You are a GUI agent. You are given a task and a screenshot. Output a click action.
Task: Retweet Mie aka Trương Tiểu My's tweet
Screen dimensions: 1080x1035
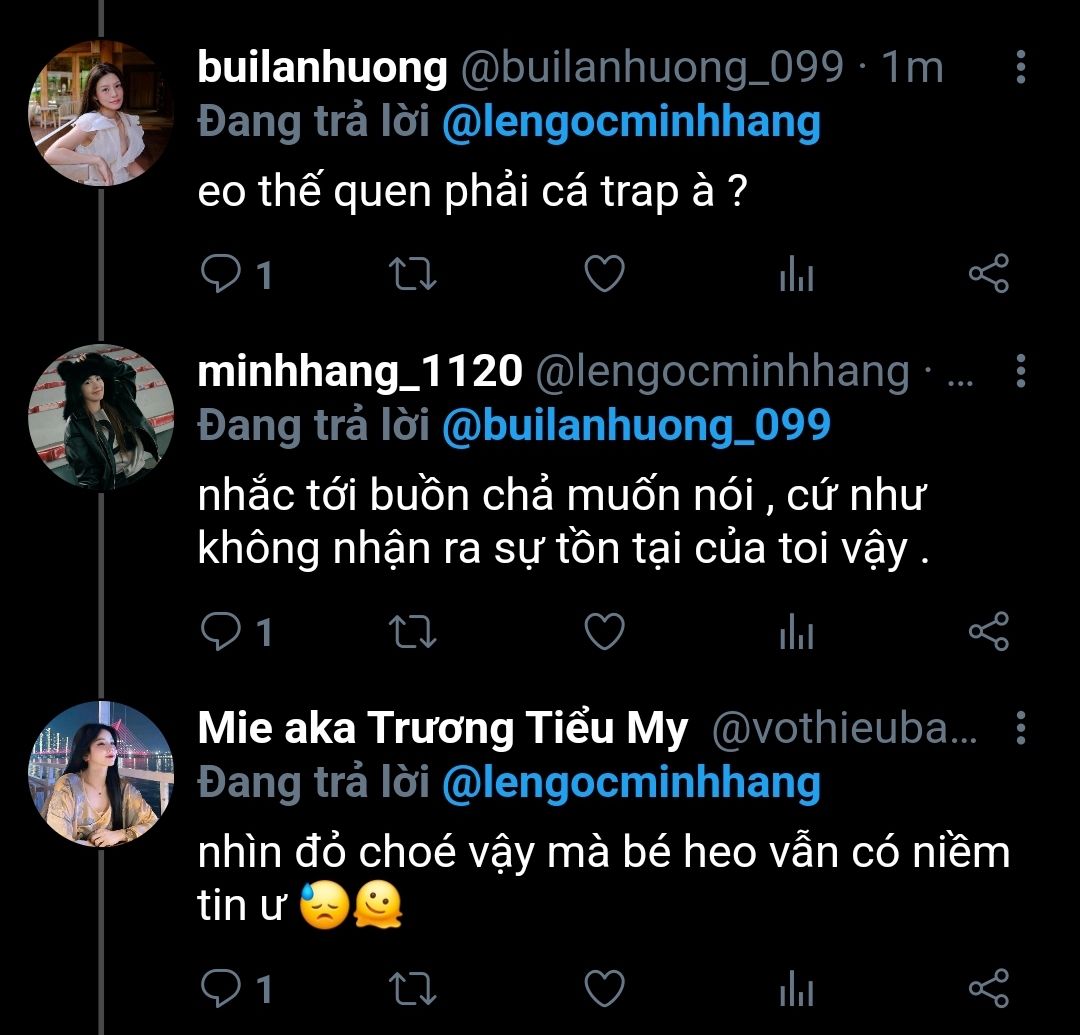click(x=411, y=988)
